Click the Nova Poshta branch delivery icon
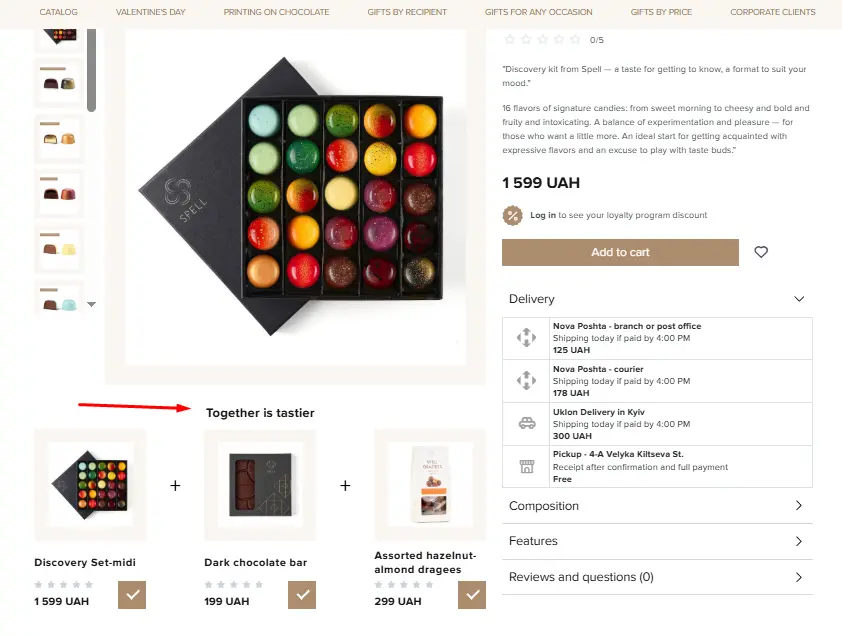 click(x=526, y=337)
